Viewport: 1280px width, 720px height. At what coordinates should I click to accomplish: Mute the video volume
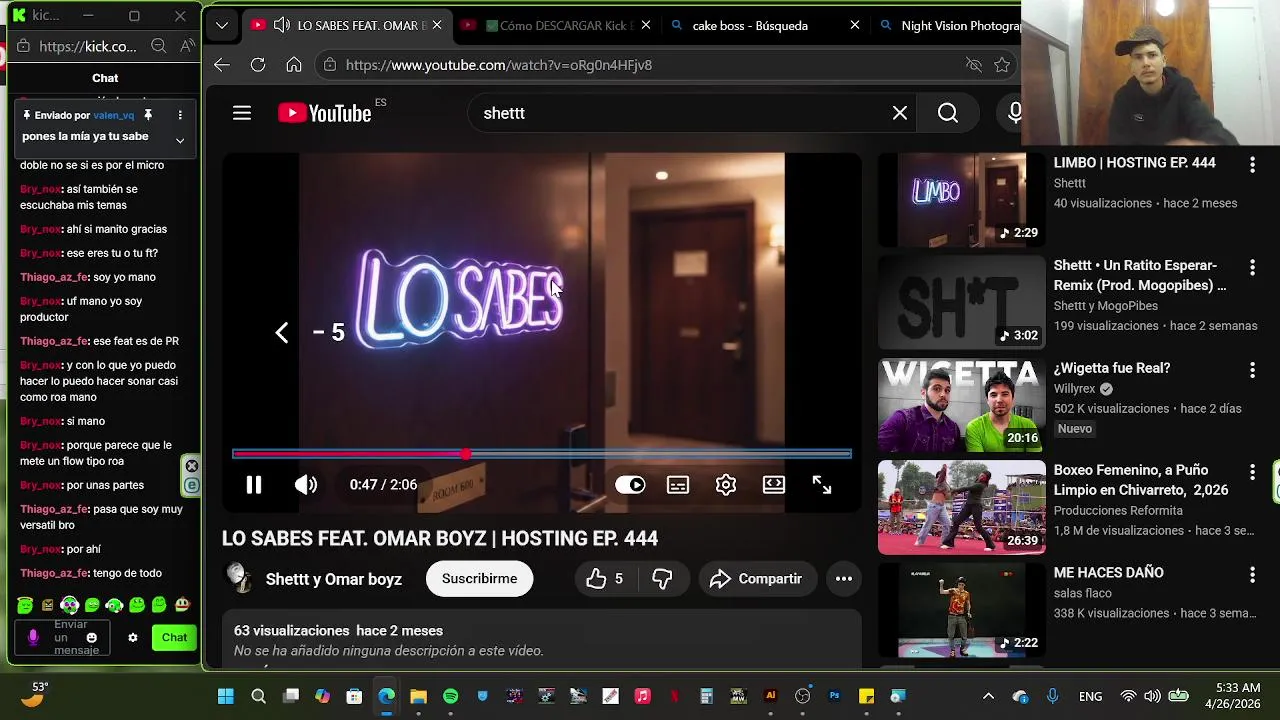tap(306, 485)
